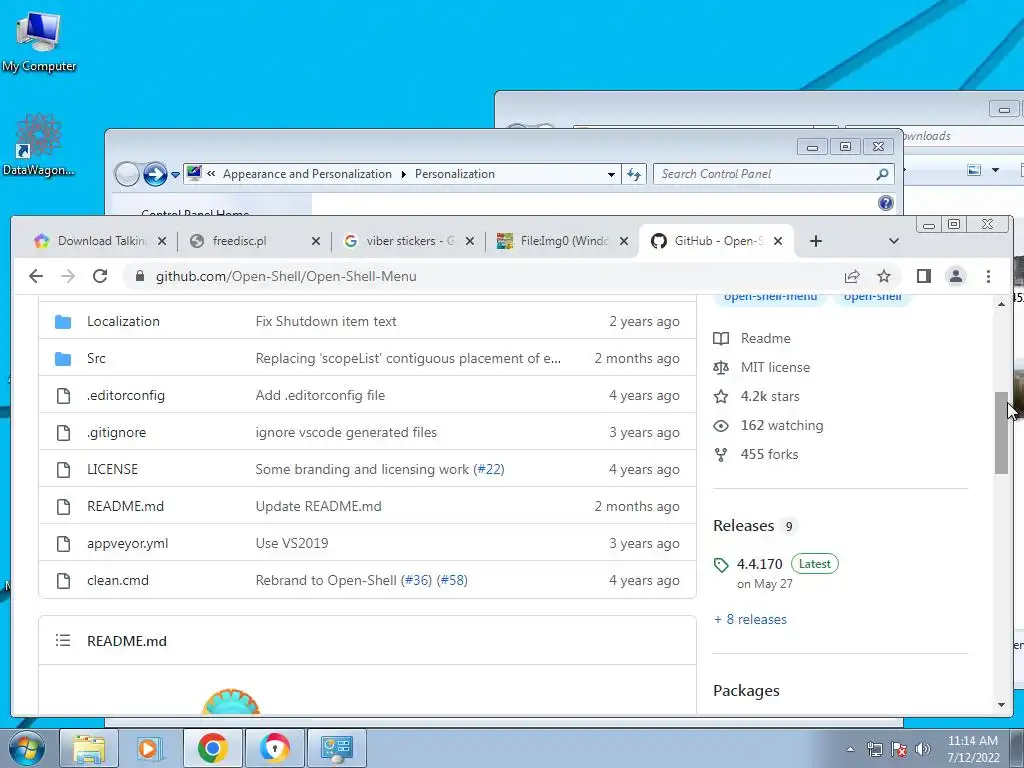Image resolution: width=1024 pixels, height=768 pixels.
Task: Expand the view options dropdown in Downloads window
Action: (x=995, y=170)
